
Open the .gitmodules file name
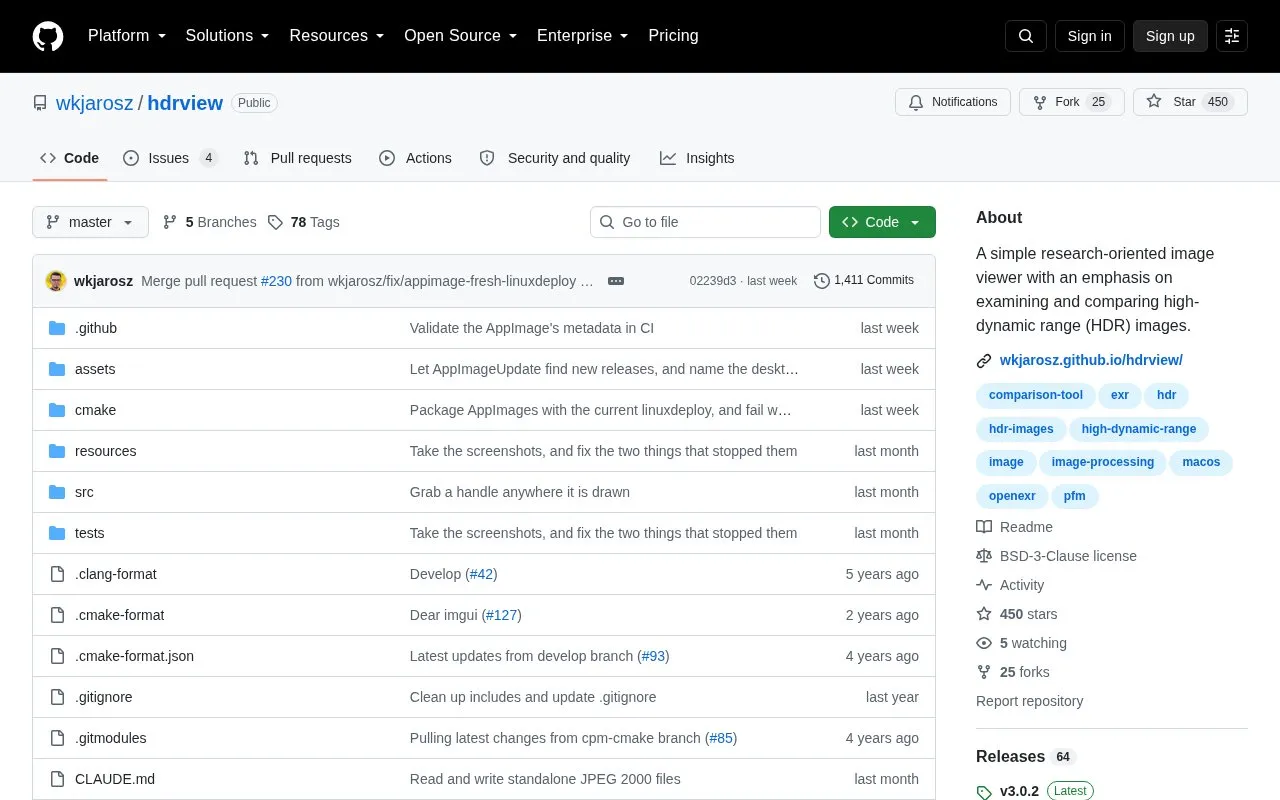[x=111, y=738]
